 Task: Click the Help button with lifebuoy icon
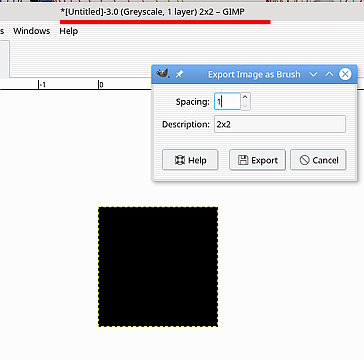click(190, 160)
